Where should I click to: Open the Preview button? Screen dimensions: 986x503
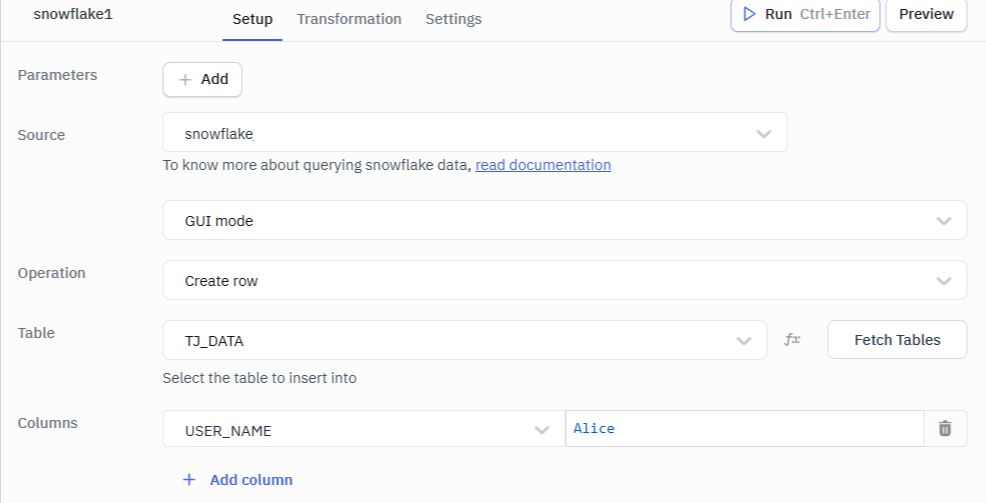click(926, 14)
